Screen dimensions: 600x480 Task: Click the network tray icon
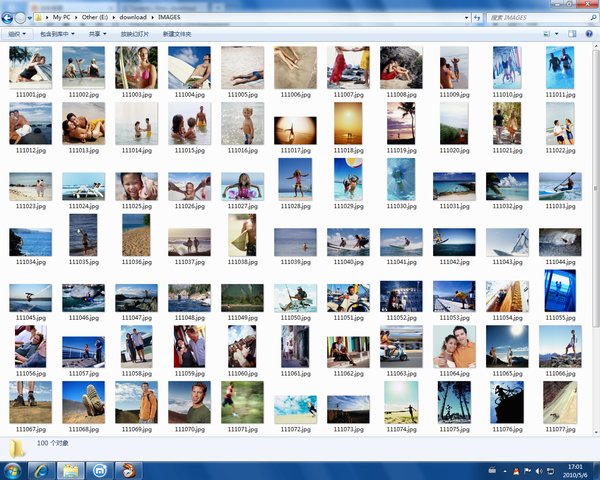[x=550, y=471]
